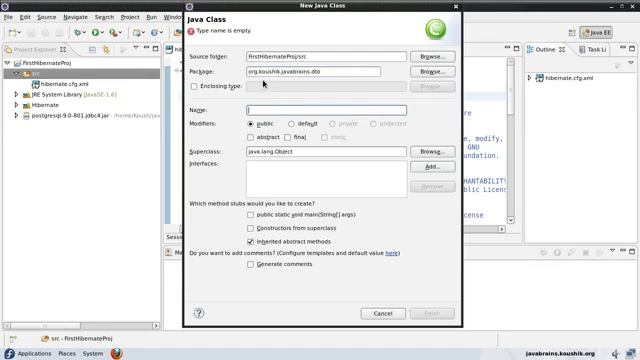This screenshot has width=640, height=360.
Task: Enable the Generate comments checkbox
Action: point(250,264)
